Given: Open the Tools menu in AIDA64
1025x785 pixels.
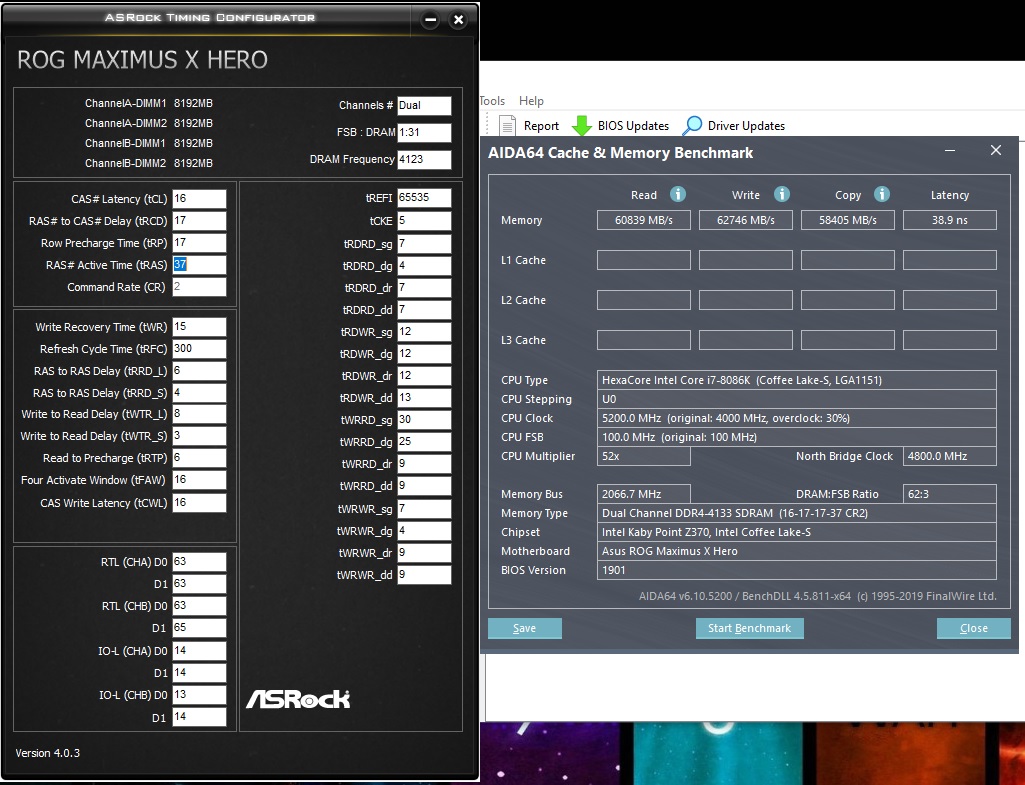Looking at the screenshot, I should pos(492,101).
